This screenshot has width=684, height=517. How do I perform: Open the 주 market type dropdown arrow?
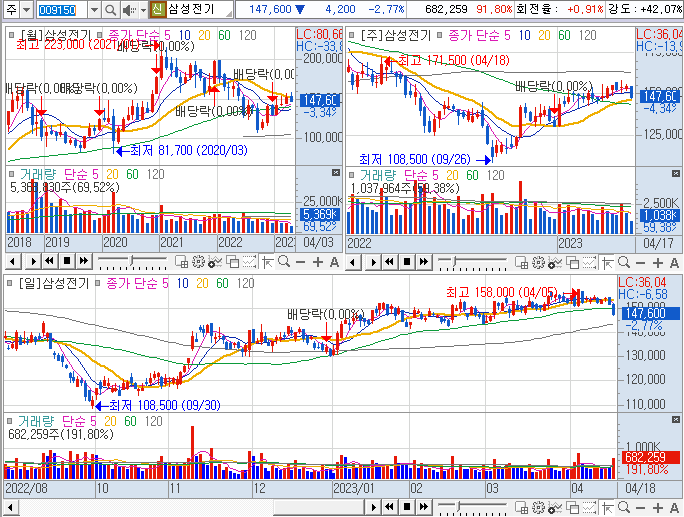tap(27, 10)
